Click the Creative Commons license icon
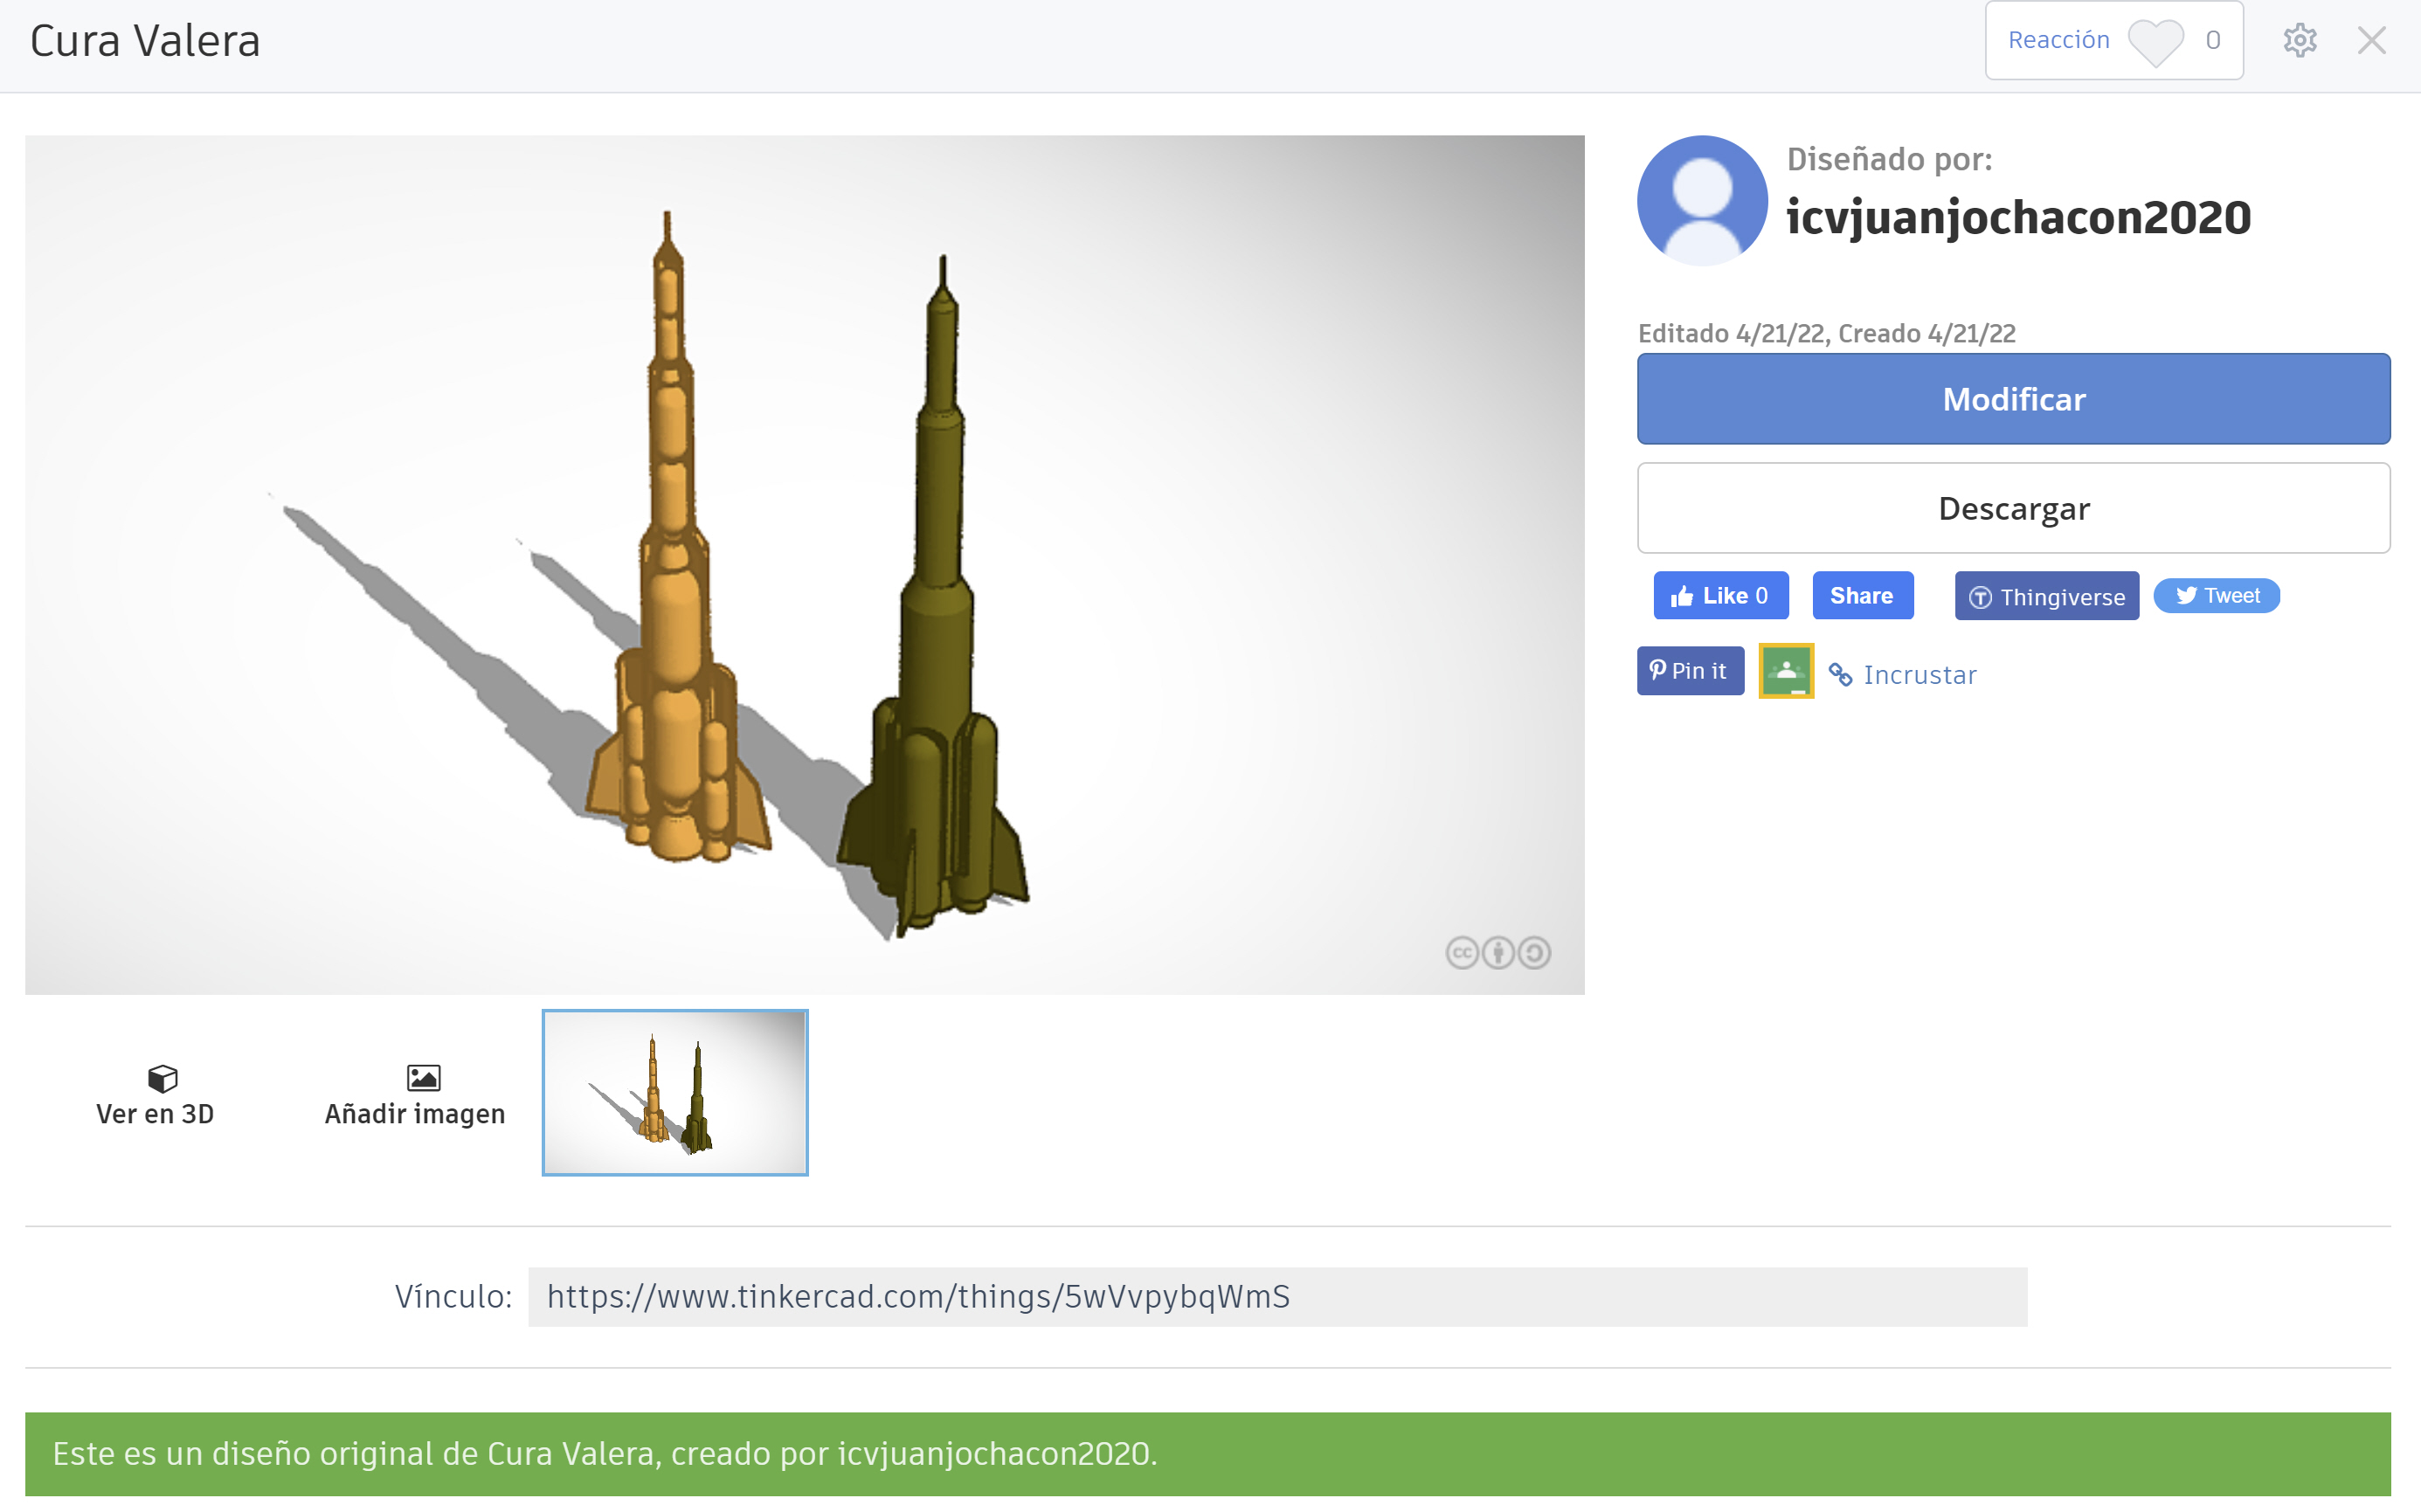This screenshot has width=2421, height=1512. point(1497,953)
